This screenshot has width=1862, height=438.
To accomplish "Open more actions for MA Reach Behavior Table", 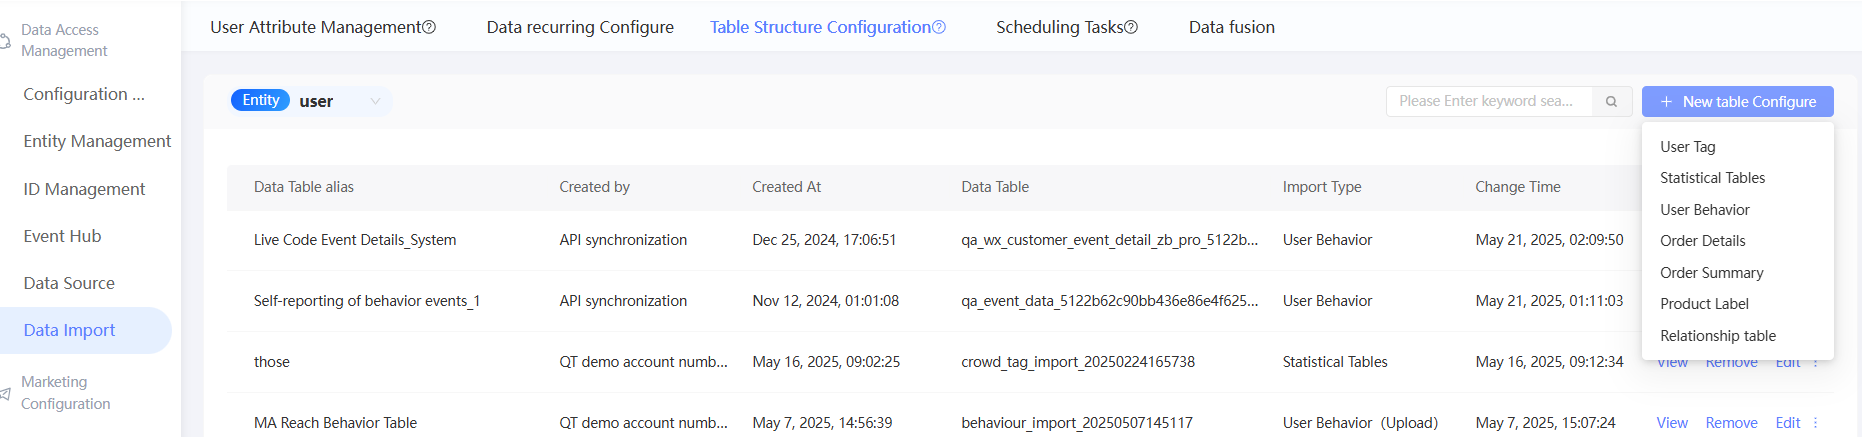I will click(x=1815, y=423).
